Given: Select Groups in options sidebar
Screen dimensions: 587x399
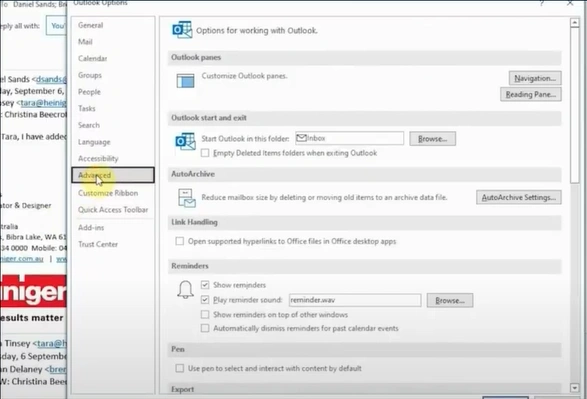Looking at the screenshot, I should 113,75.
